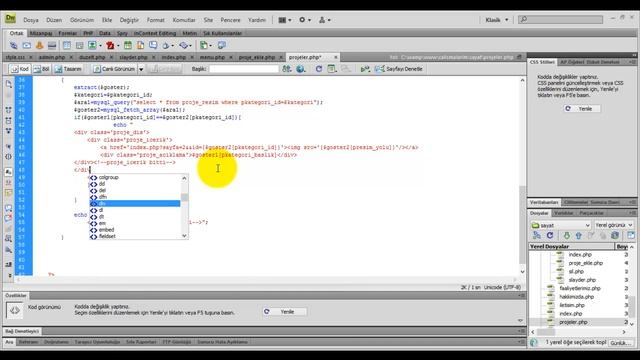Viewport: 640px width, 360px height.
Task: Get files with the green down arrow
Action: 567,236
